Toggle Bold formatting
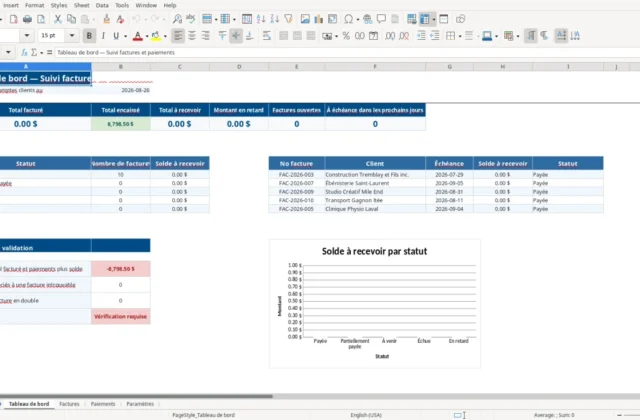 point(89,36)
